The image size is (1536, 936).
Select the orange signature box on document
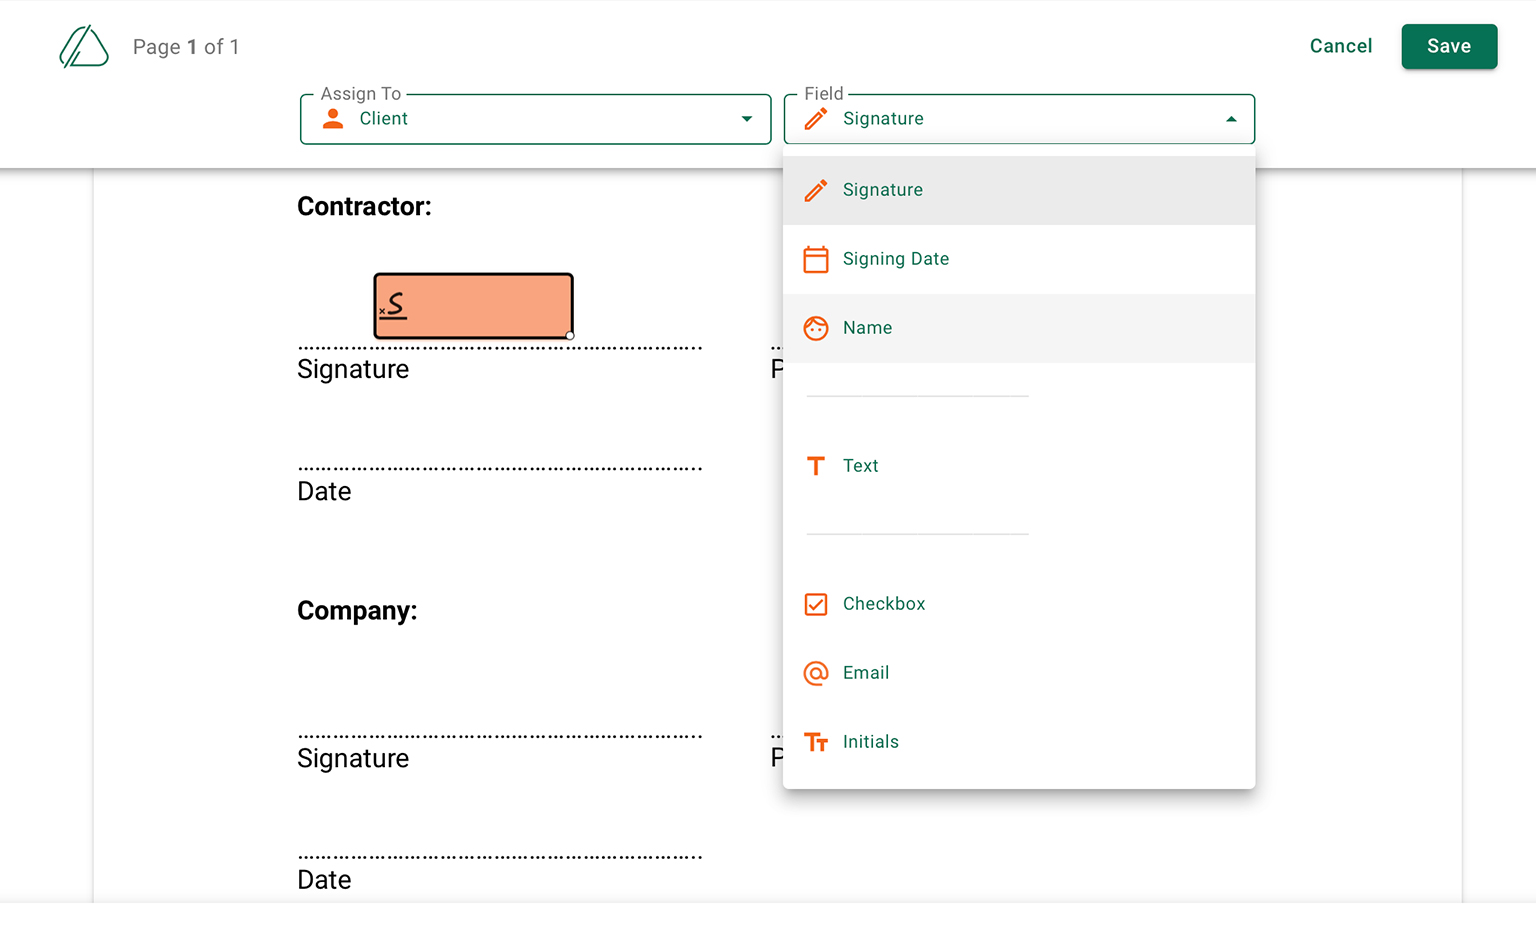pyautogui.click(x=473, y=306)
